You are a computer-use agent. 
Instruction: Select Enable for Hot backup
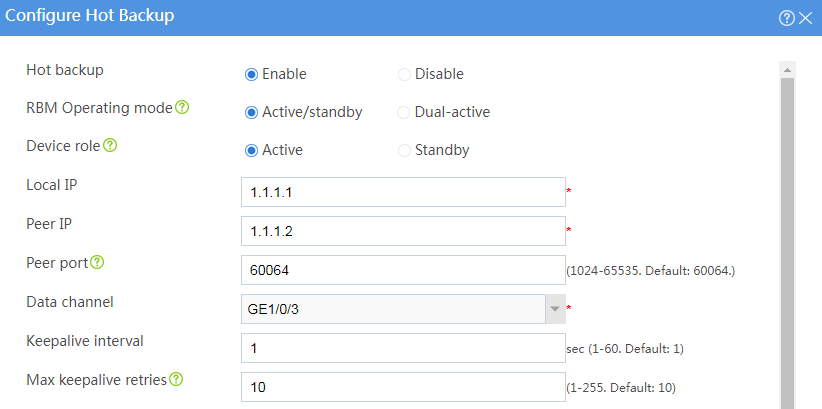point(252,74)
